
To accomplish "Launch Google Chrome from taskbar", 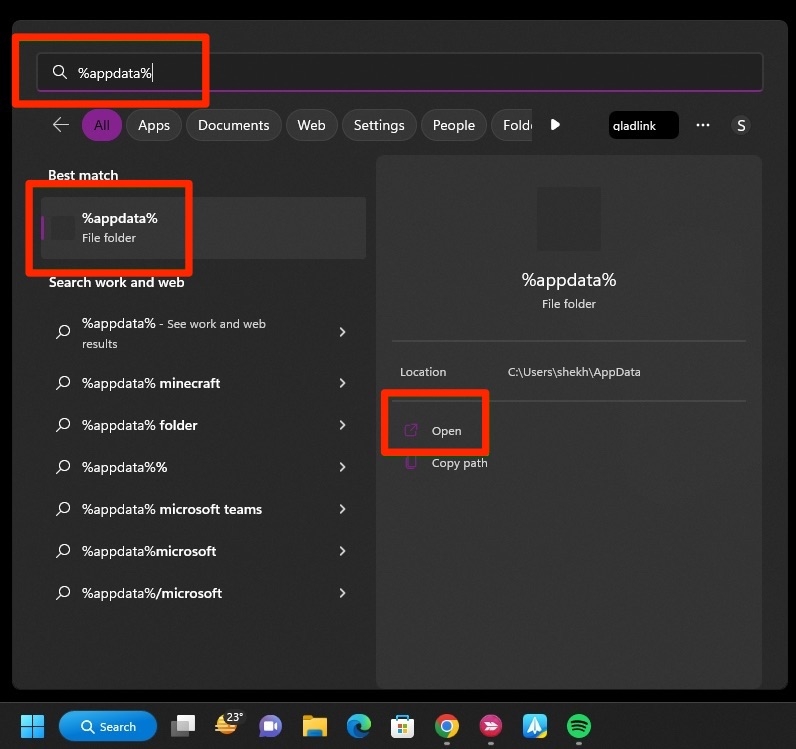I will point(447,726).
